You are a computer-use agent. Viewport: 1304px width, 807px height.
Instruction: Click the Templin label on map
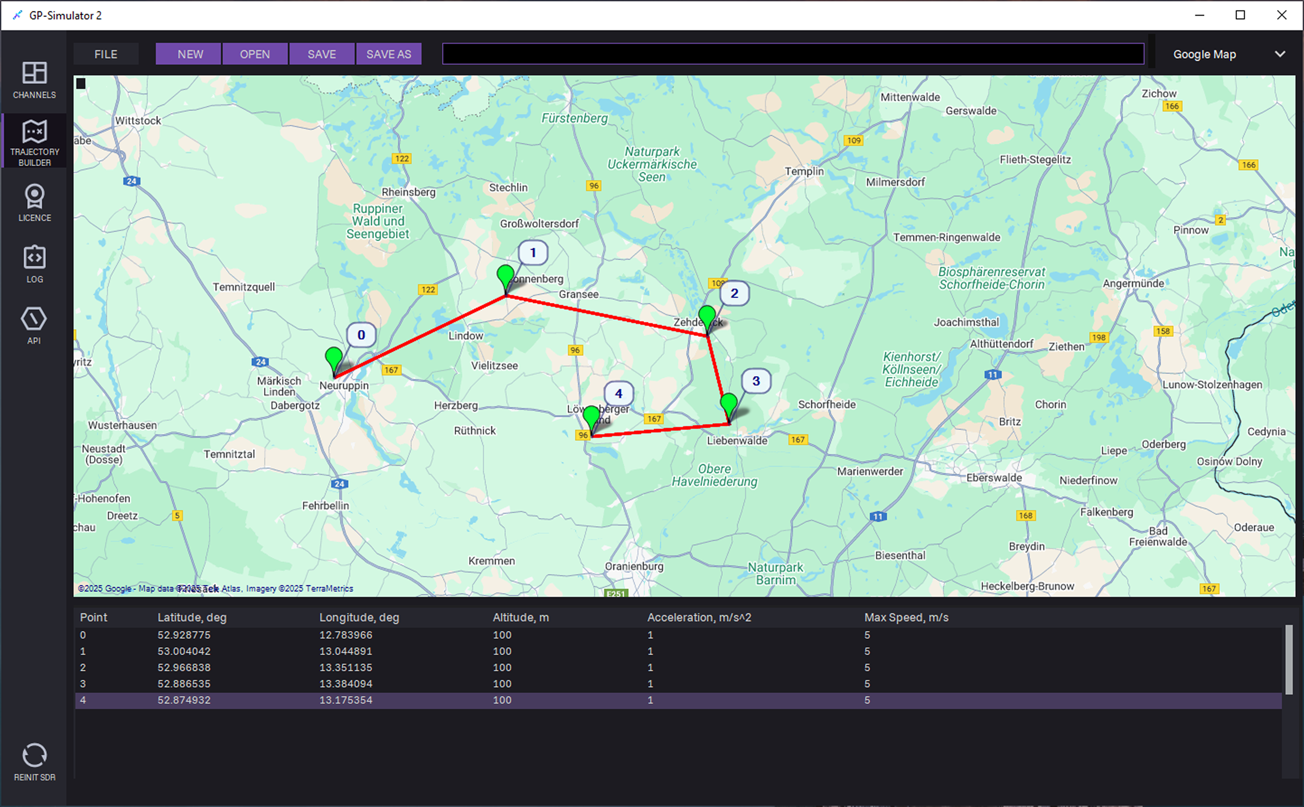point(805,171)
